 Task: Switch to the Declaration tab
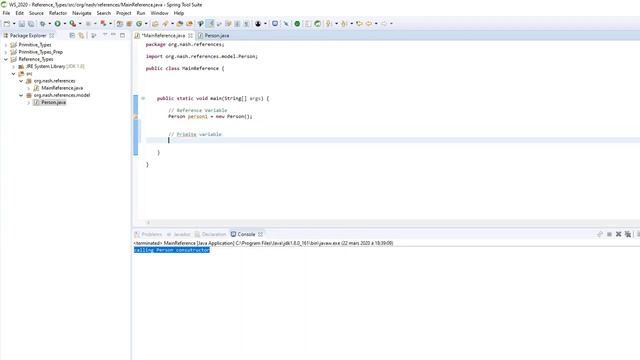click(x=210, y=234)
